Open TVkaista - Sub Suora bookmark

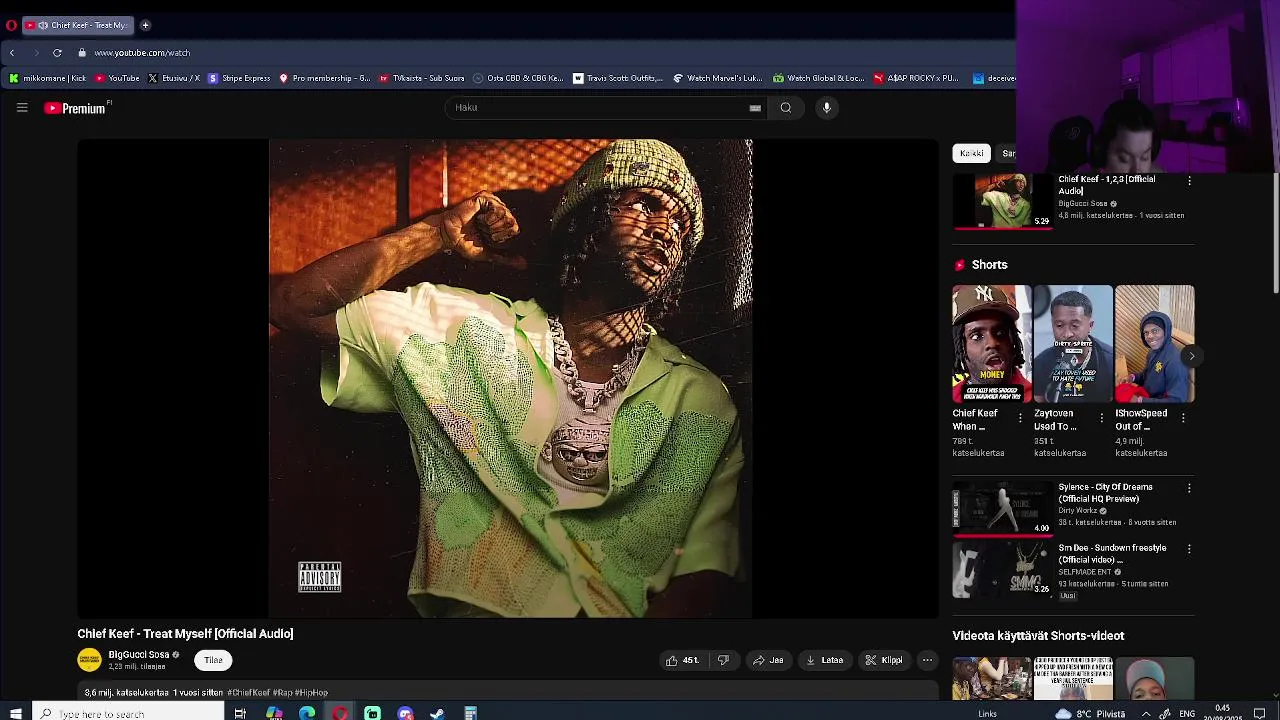421,78
